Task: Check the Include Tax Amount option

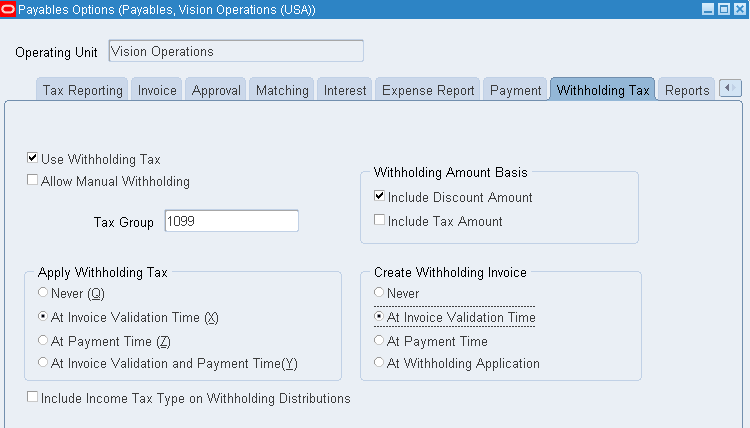Action: click(380, 221)
